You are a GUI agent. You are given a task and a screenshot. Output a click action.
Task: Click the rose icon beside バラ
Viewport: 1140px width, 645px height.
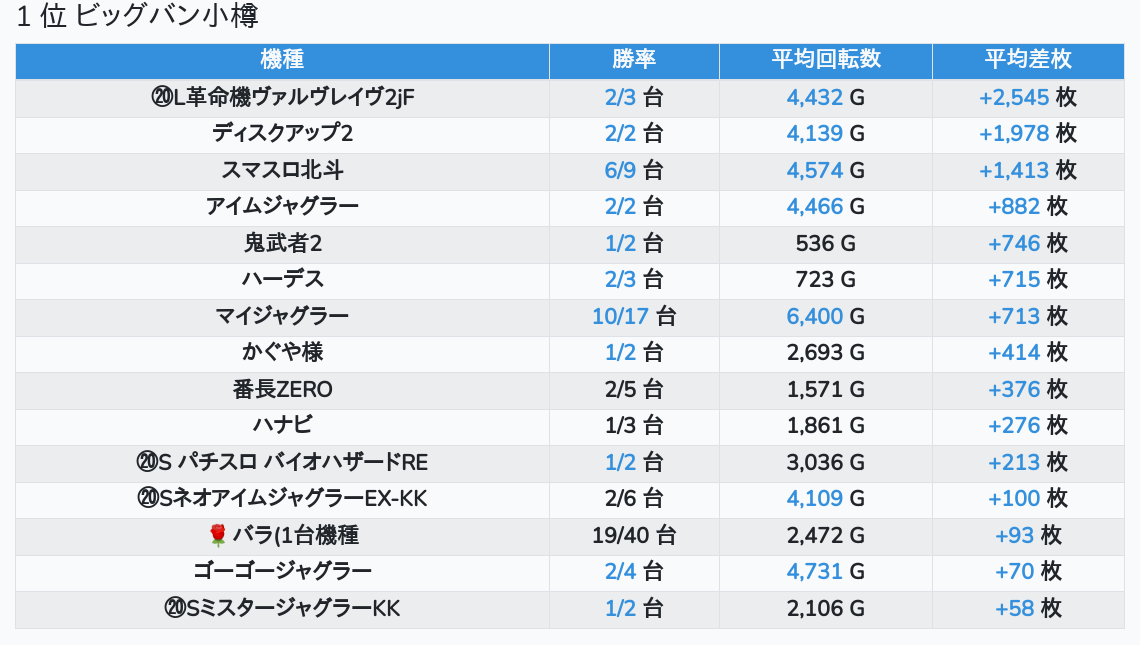coord(218,536)
